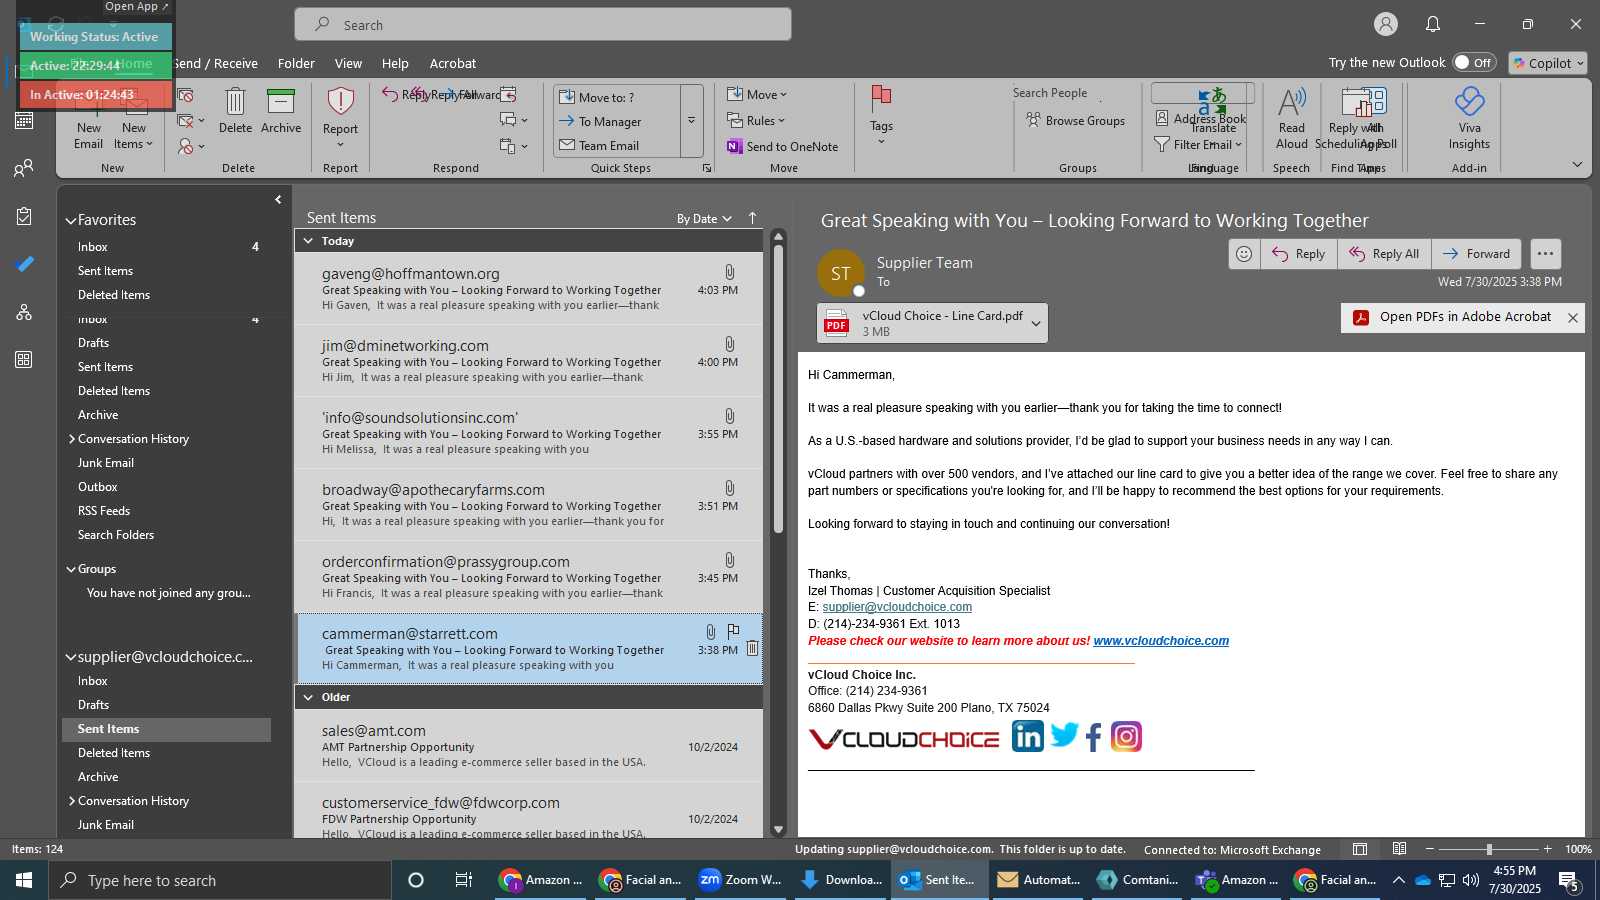This screenshot has height=900, width=1600.
Task: Open attachment dropdown for vCloud Choice PDF
Action: click(x=1036, y=323)
